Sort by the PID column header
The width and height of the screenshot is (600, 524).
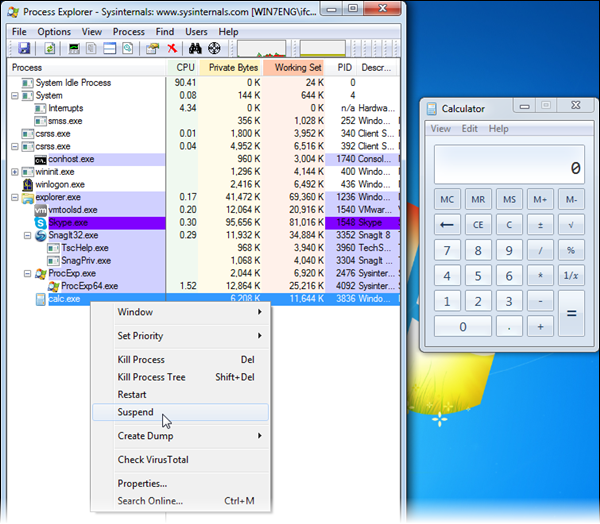click(341, 68)
